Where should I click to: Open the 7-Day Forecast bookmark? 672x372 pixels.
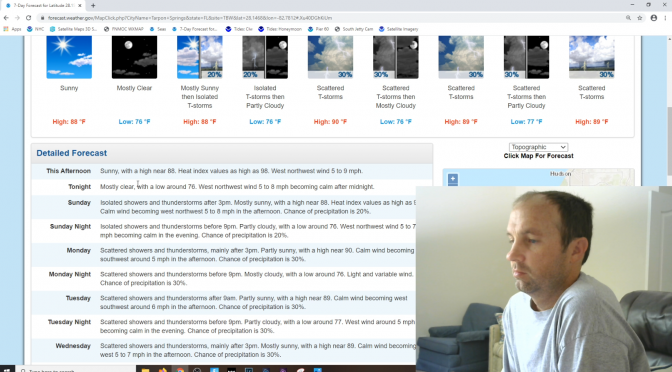tap(195, 29)
